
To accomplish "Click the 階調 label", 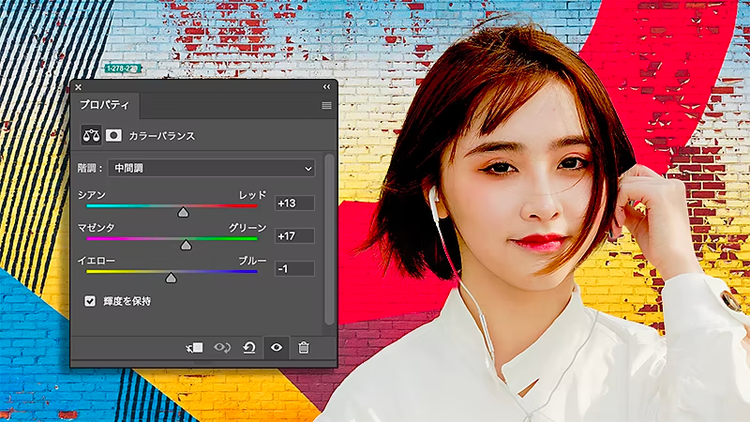I will click(89, 168).
